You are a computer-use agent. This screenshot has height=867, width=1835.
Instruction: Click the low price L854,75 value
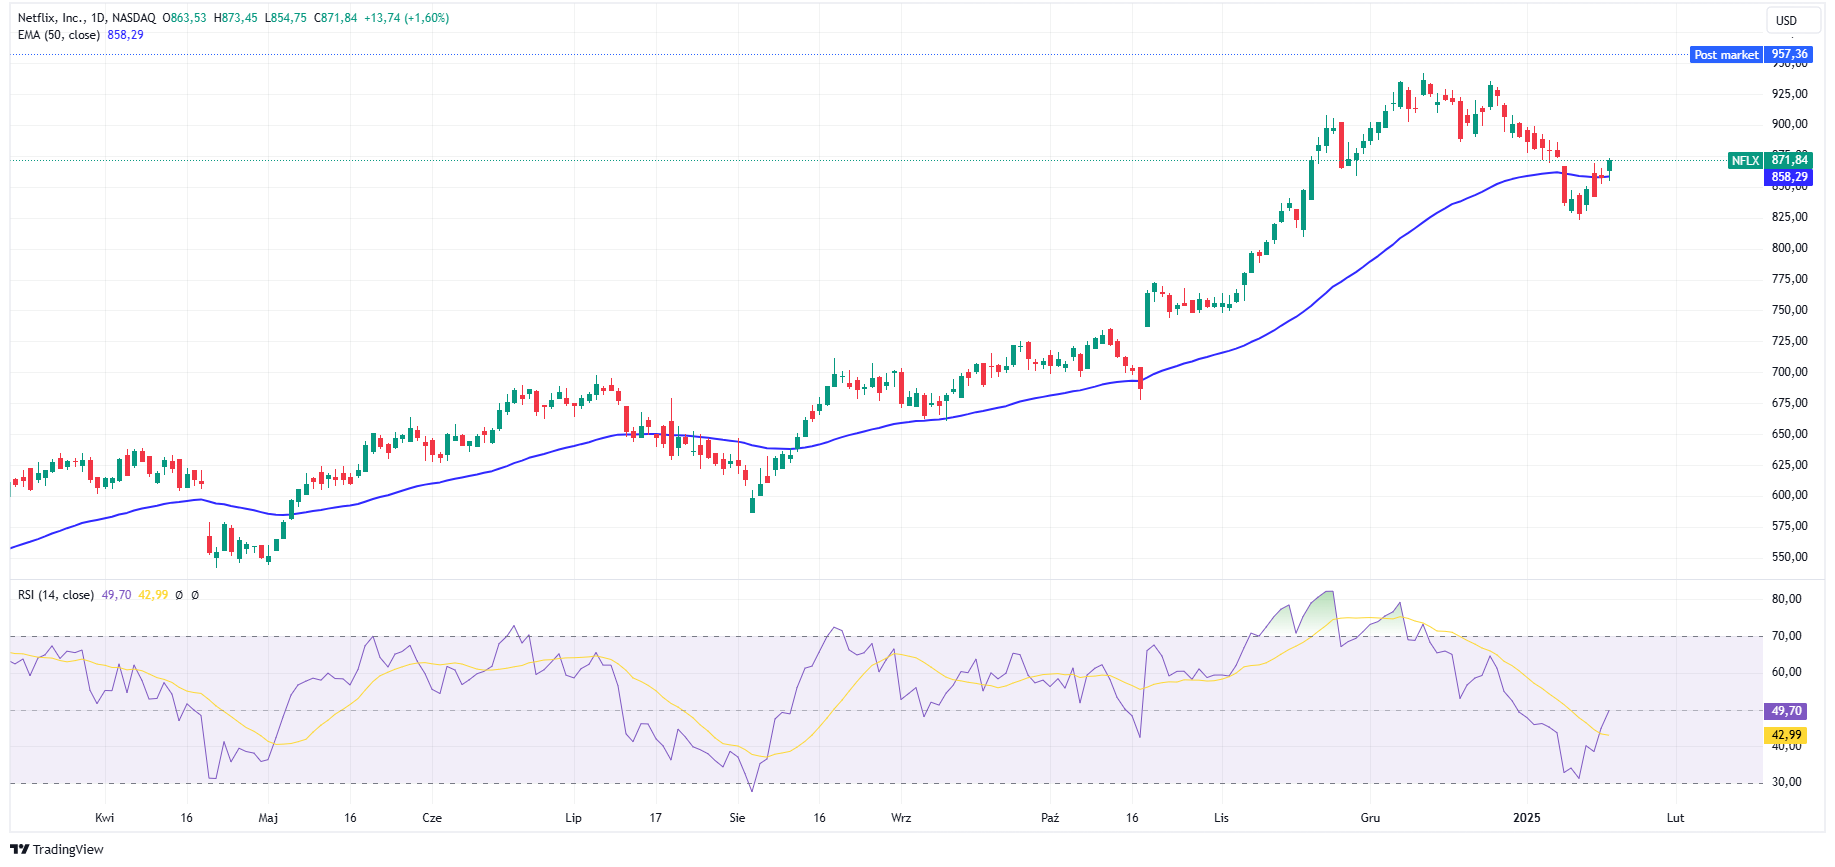[x=286, y=18]
